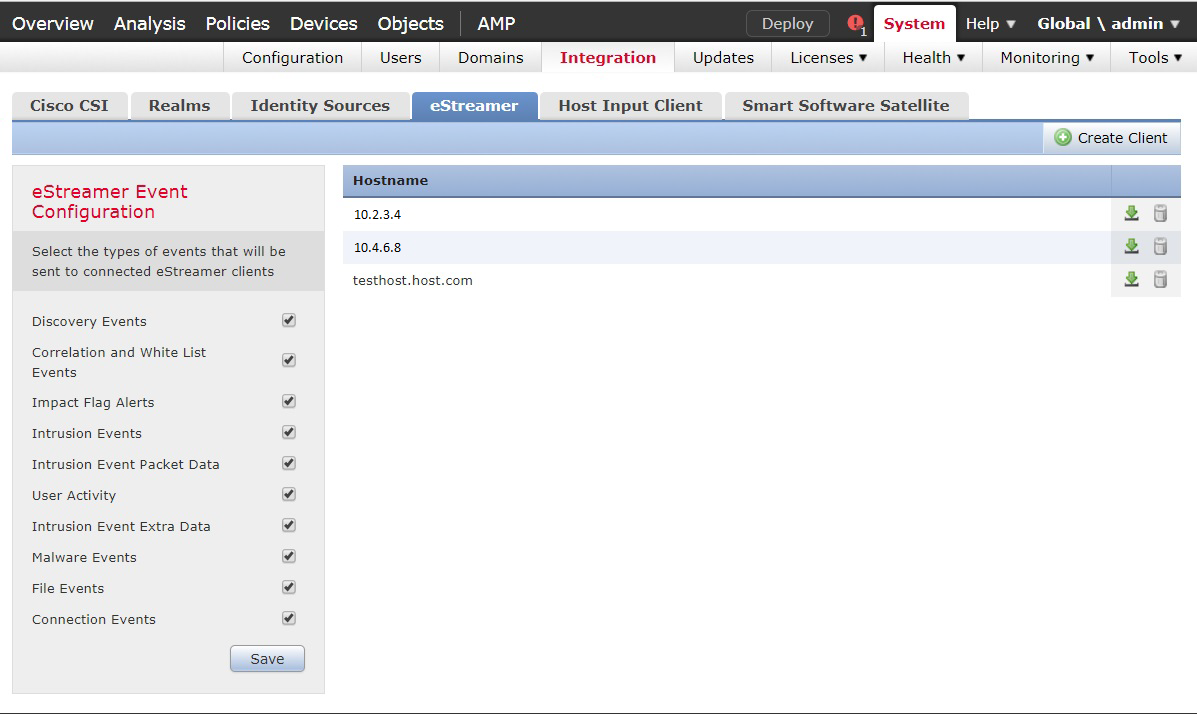The image size is (1197, 714).
Task: Disable Malware Events checkbox
Action: point(289,556)
